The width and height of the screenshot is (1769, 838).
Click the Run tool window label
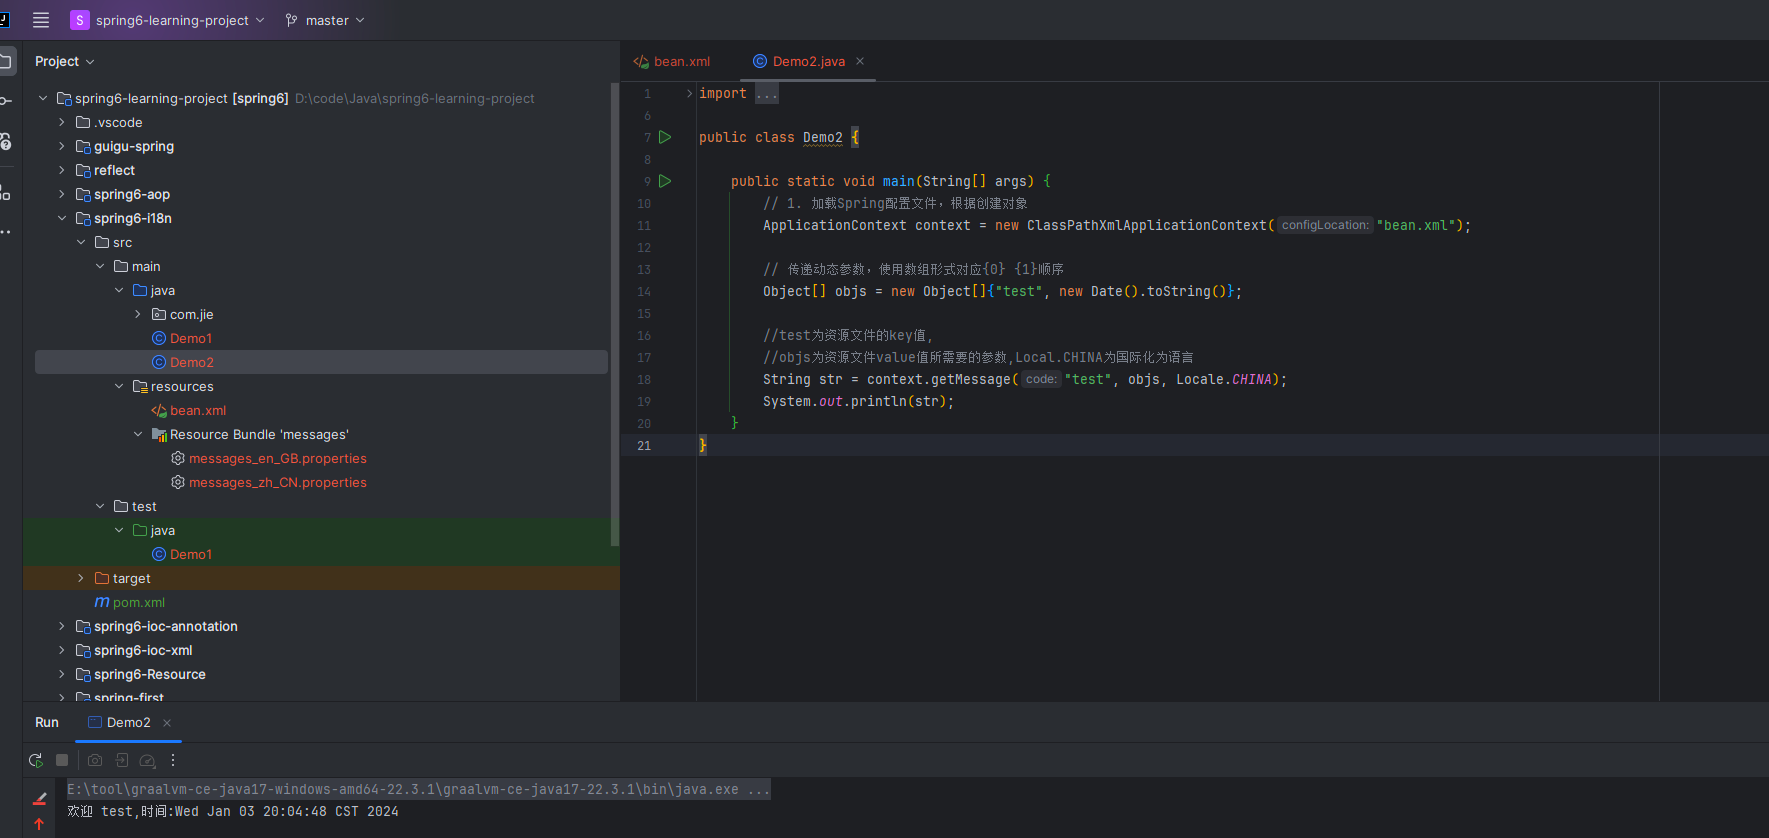pyautogui.click(x=47, y=722)
